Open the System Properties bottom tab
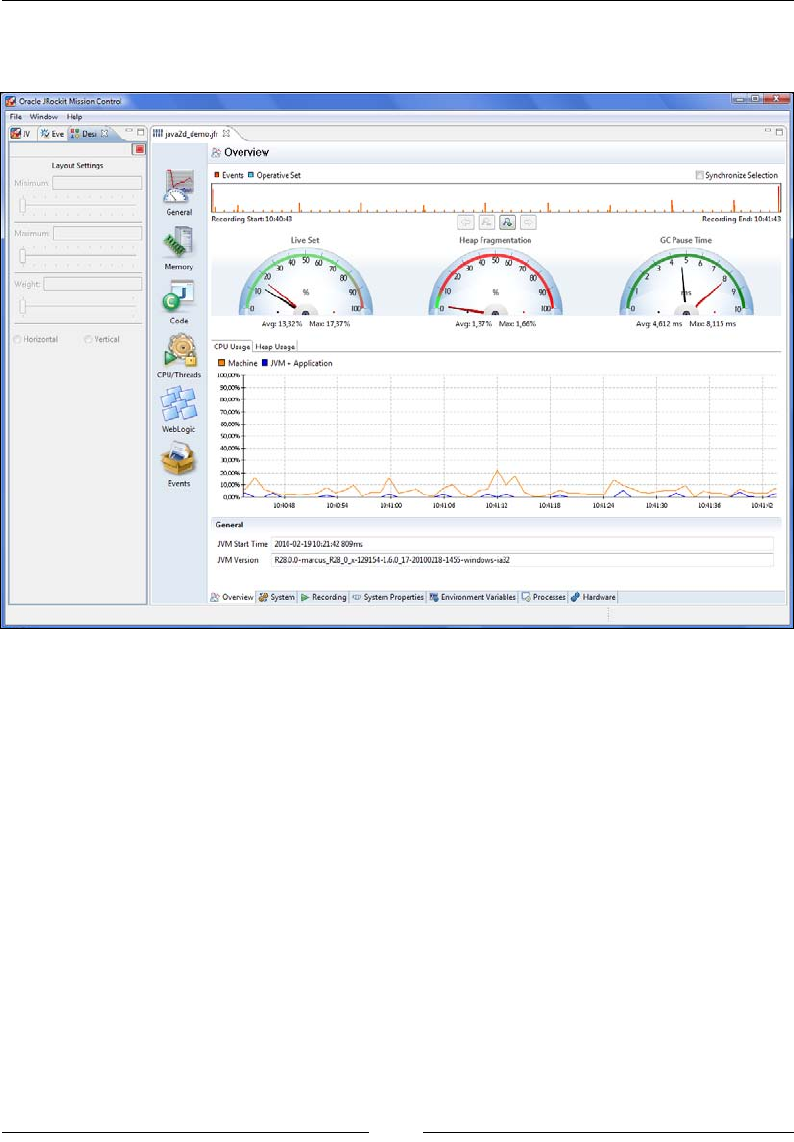 388,597
